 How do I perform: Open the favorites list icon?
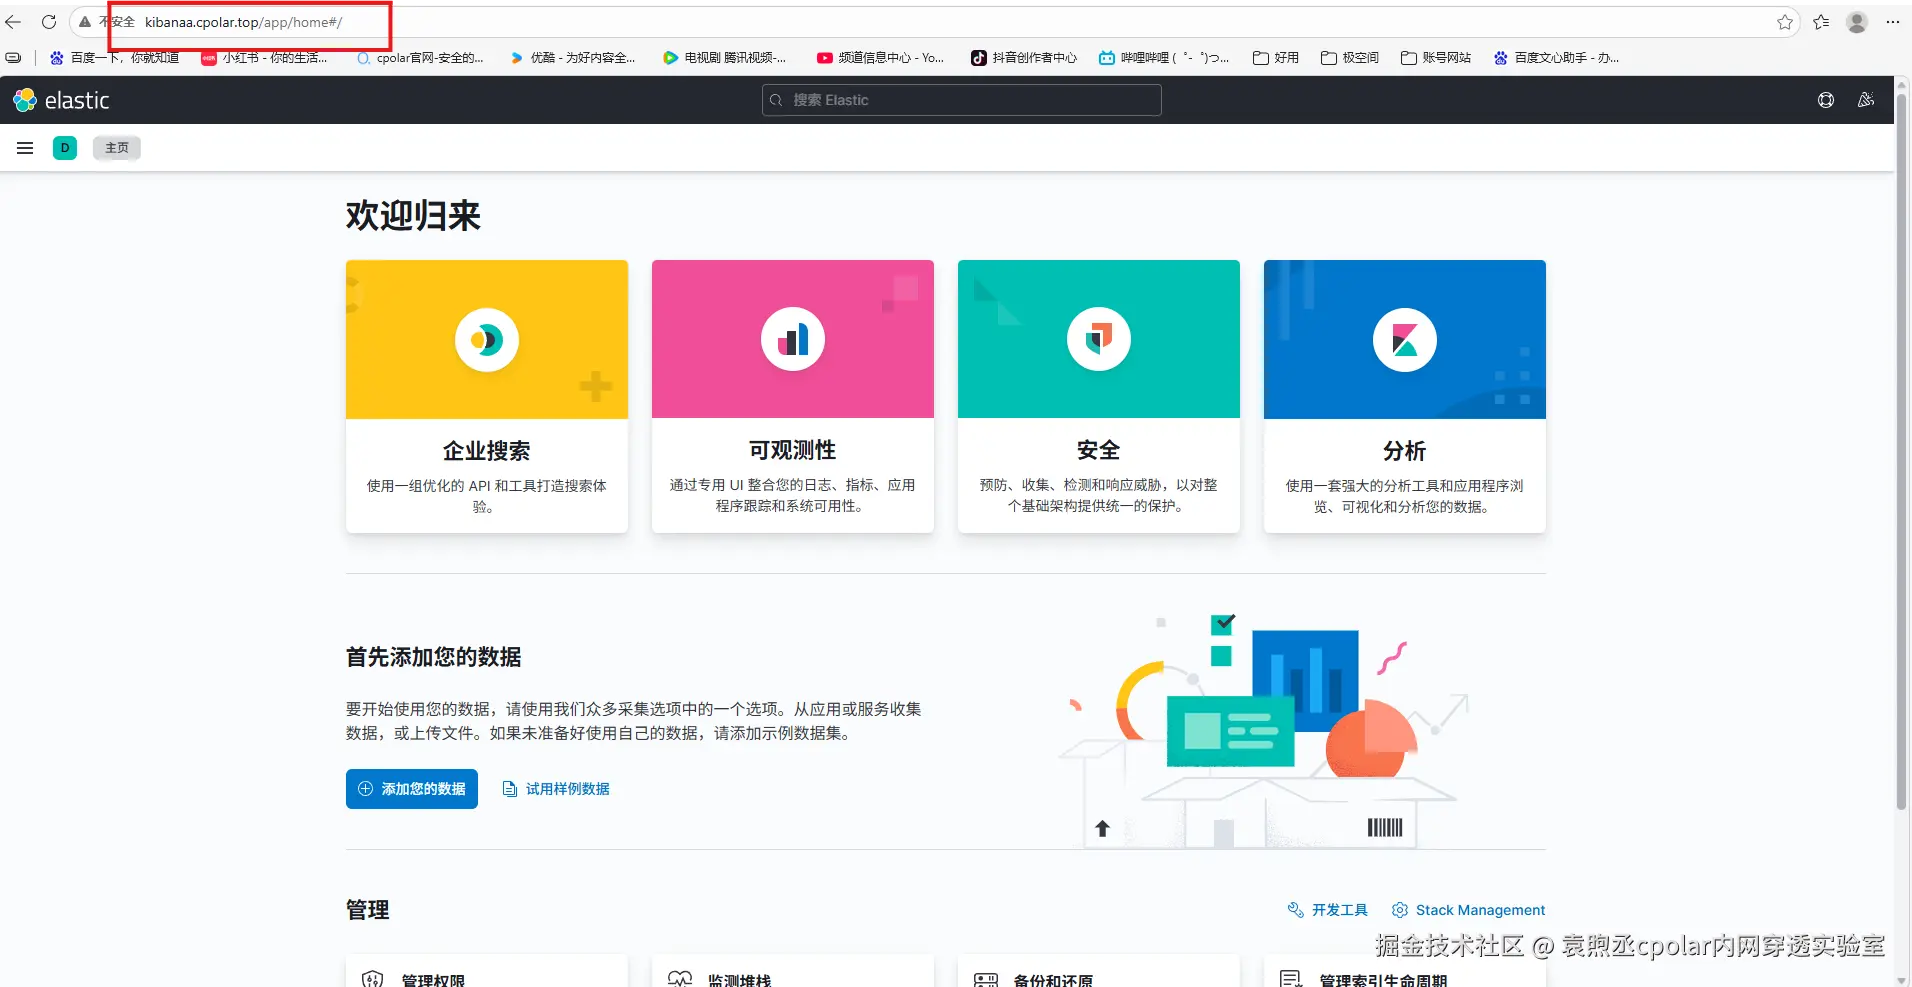point(1821,22)
